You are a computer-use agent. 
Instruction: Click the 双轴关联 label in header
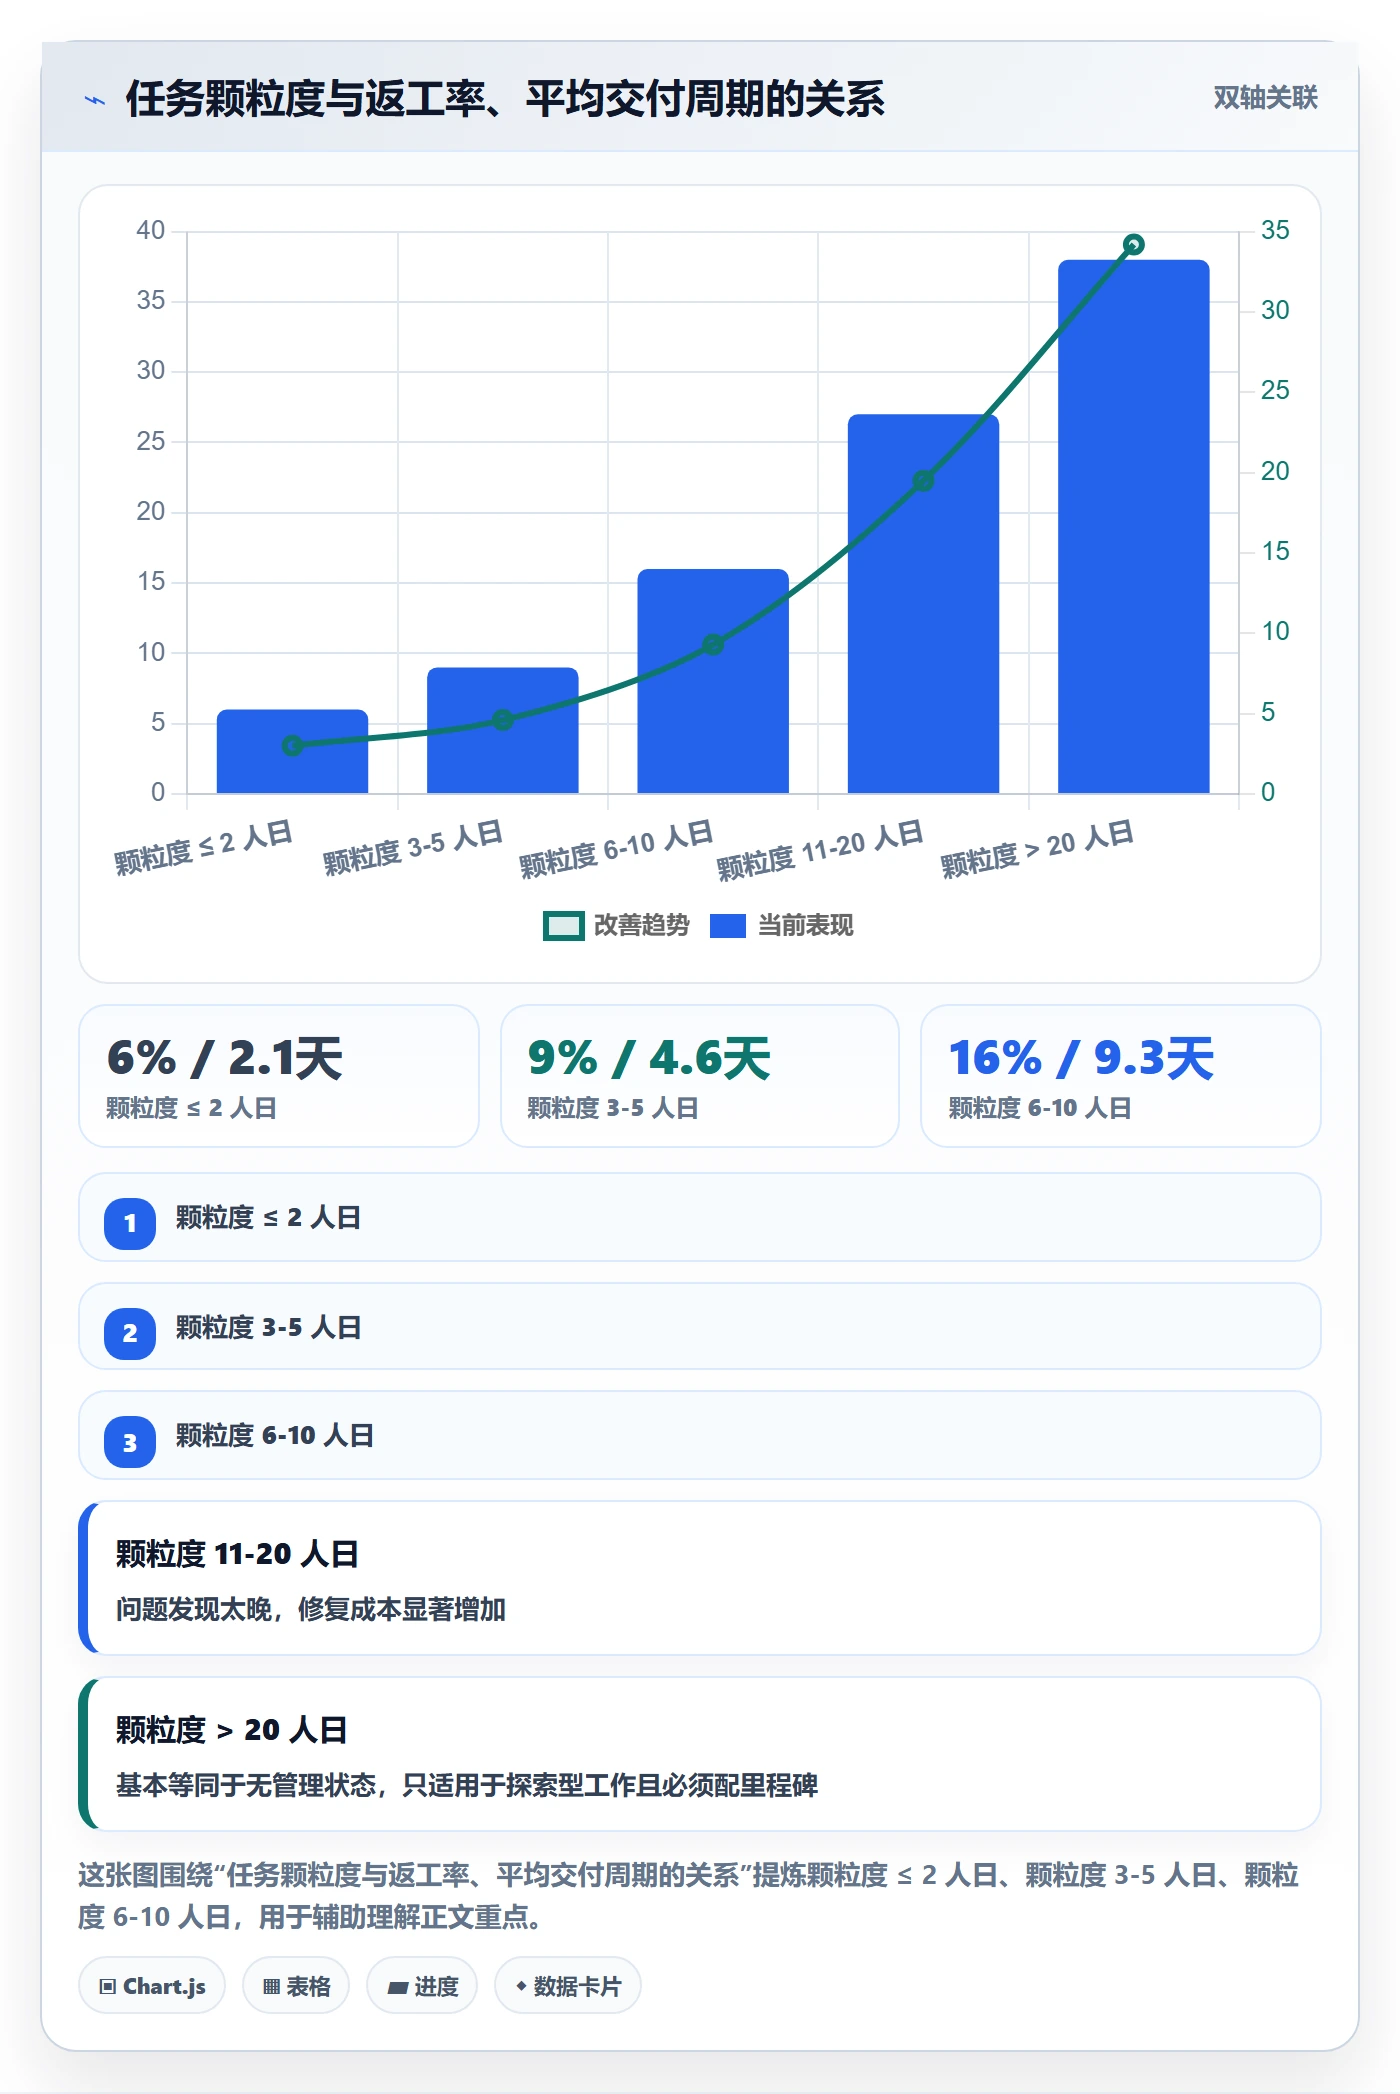[x=1265, y=98]
